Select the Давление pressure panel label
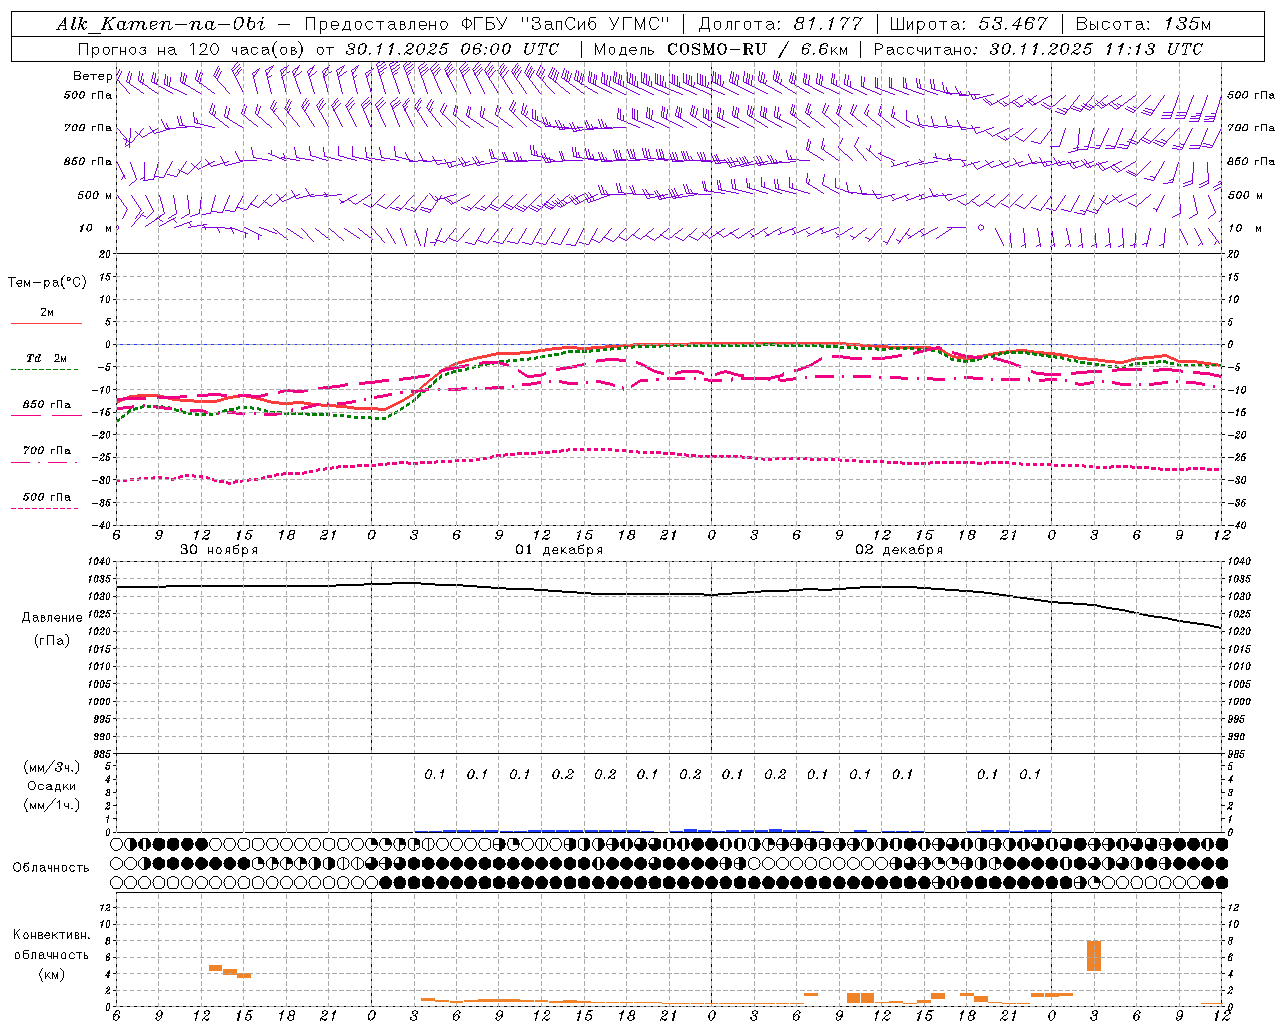Screen dimensions: 1280x1024 pos(52,618)
